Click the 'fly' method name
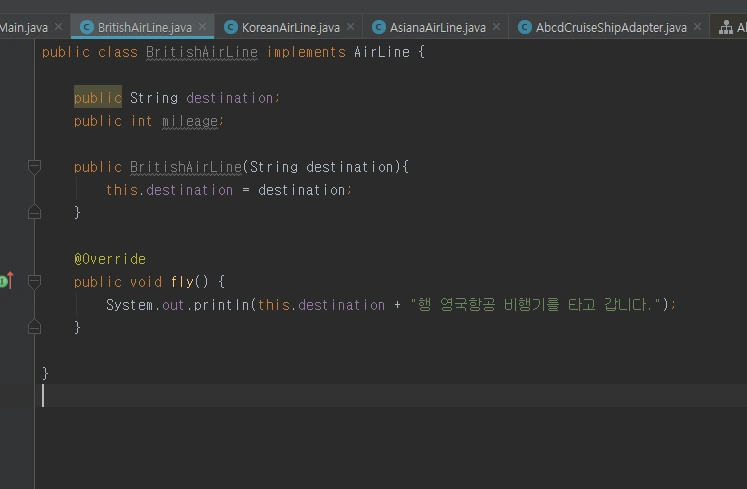This screenshot has width=747, height=489. [182, 282]
